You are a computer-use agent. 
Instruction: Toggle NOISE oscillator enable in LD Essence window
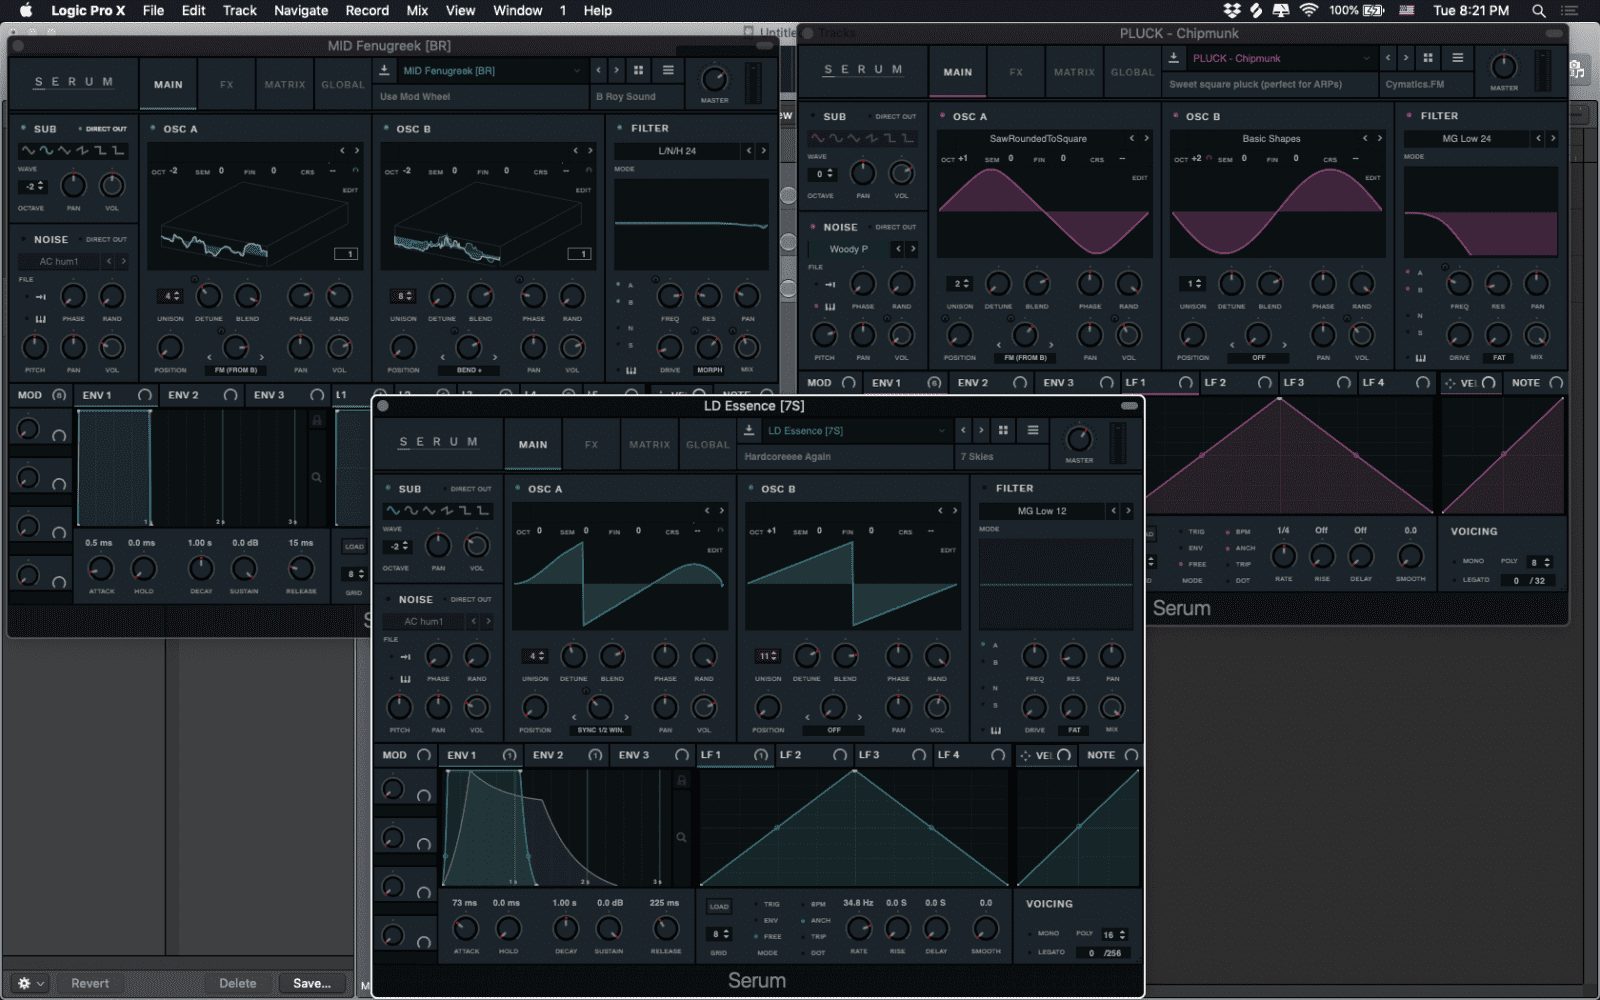[x=388, y=599]
